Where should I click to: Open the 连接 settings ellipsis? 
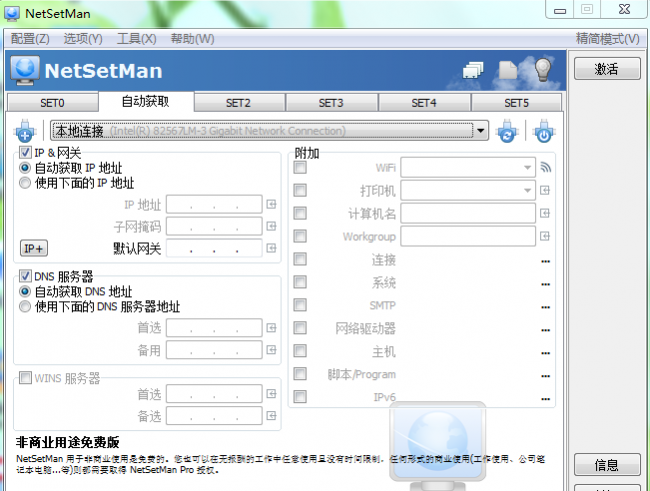point(546,261)
